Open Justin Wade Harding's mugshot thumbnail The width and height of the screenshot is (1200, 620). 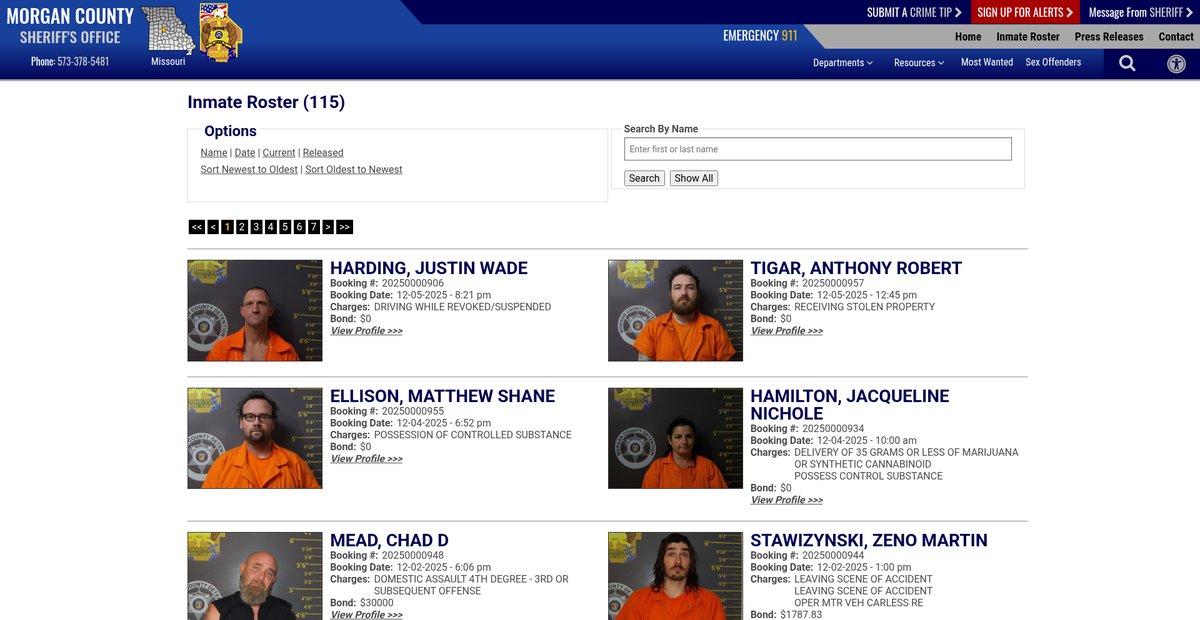pos(255,311)
